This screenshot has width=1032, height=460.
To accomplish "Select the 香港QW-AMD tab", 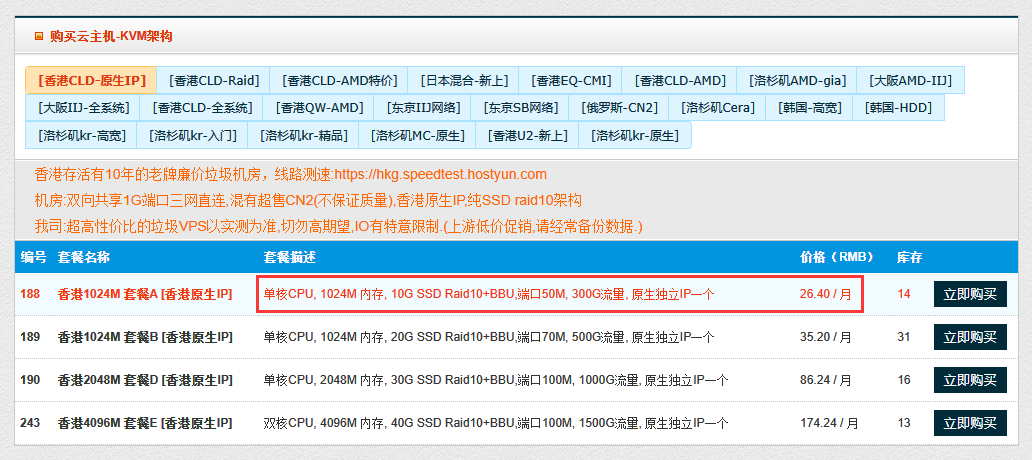I will tap(319, 108).
